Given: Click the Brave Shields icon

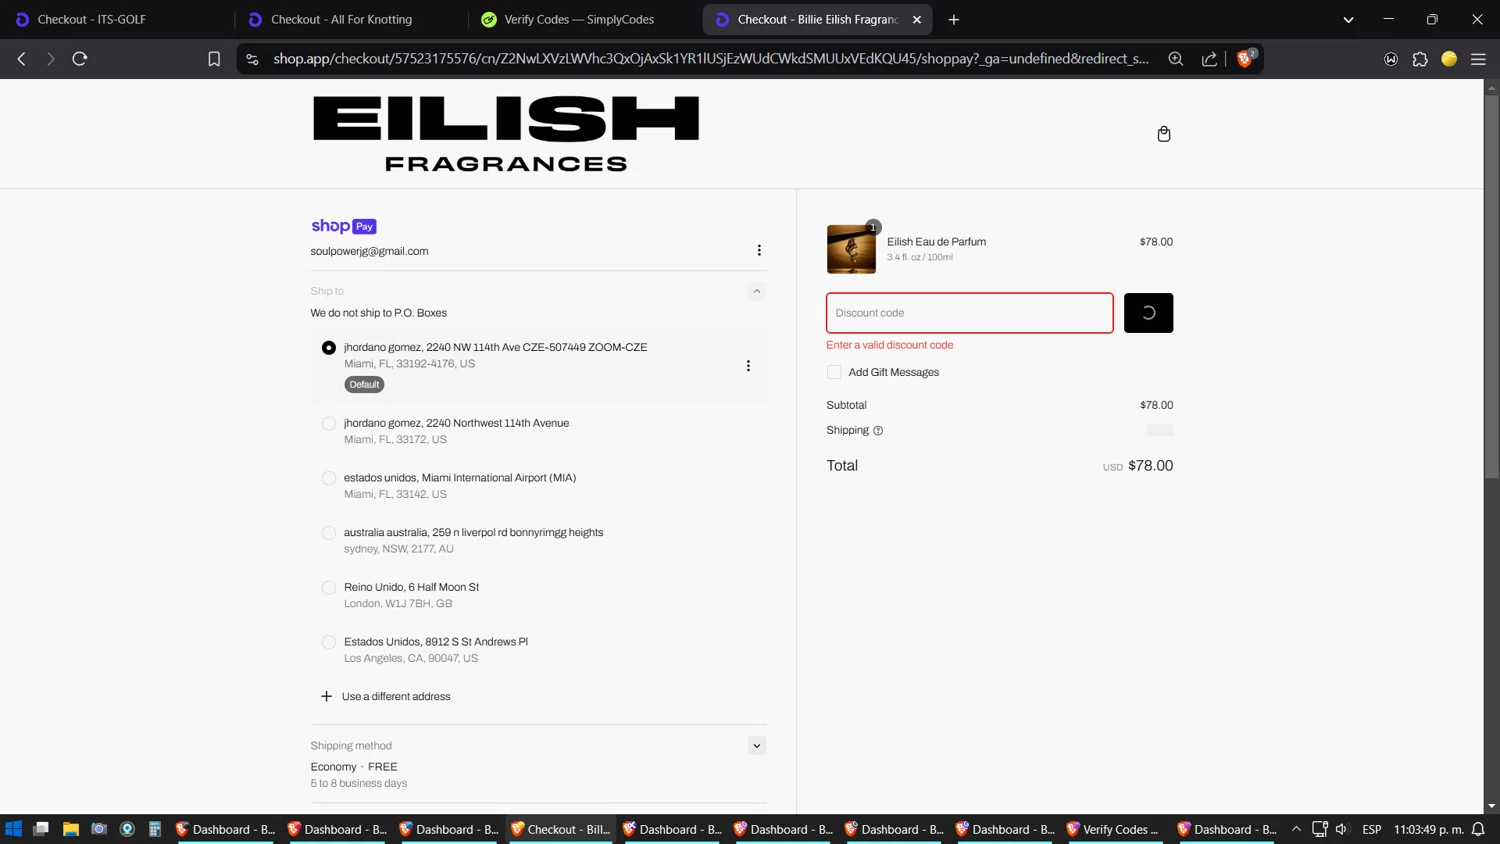Looking at the screenshot, I should (1246, 59).
